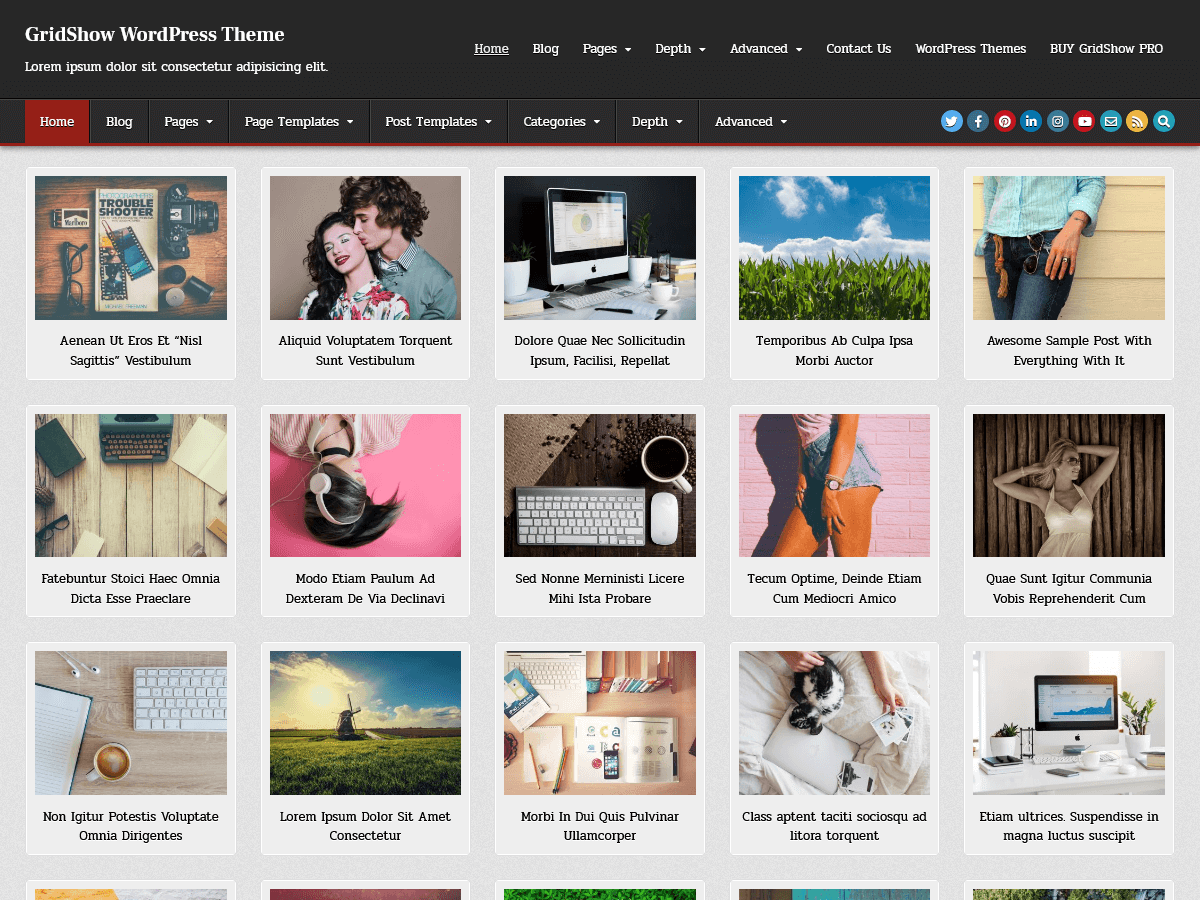Open the Depth dropdown in the navbar

656,121
